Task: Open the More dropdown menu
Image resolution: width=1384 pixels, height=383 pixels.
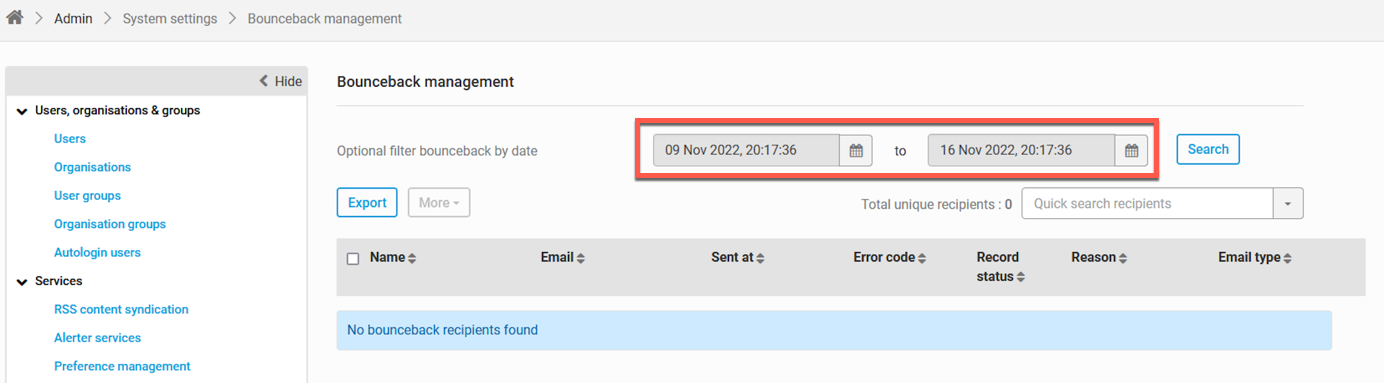Action: [x=439, y=203]
